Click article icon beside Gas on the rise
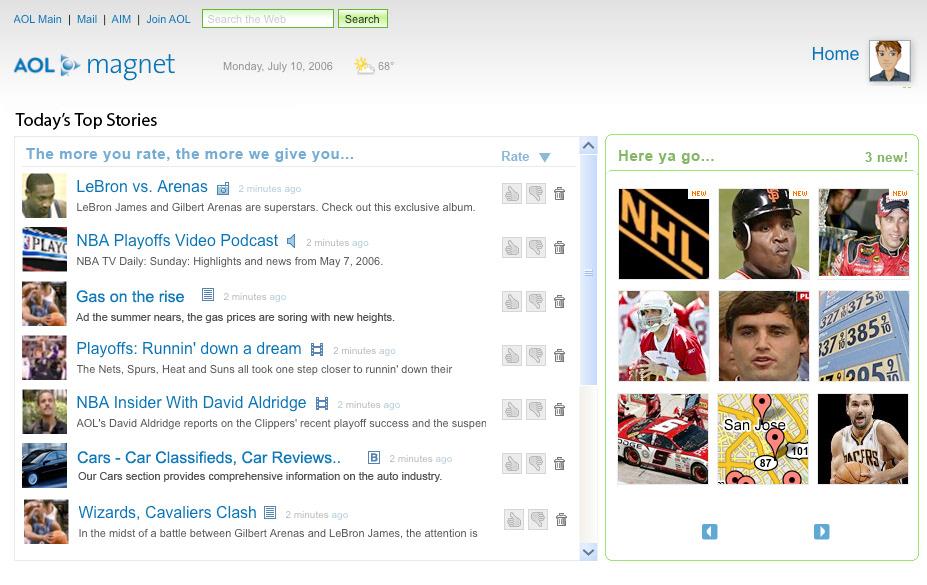927x585 pixels. click(208, 294)
